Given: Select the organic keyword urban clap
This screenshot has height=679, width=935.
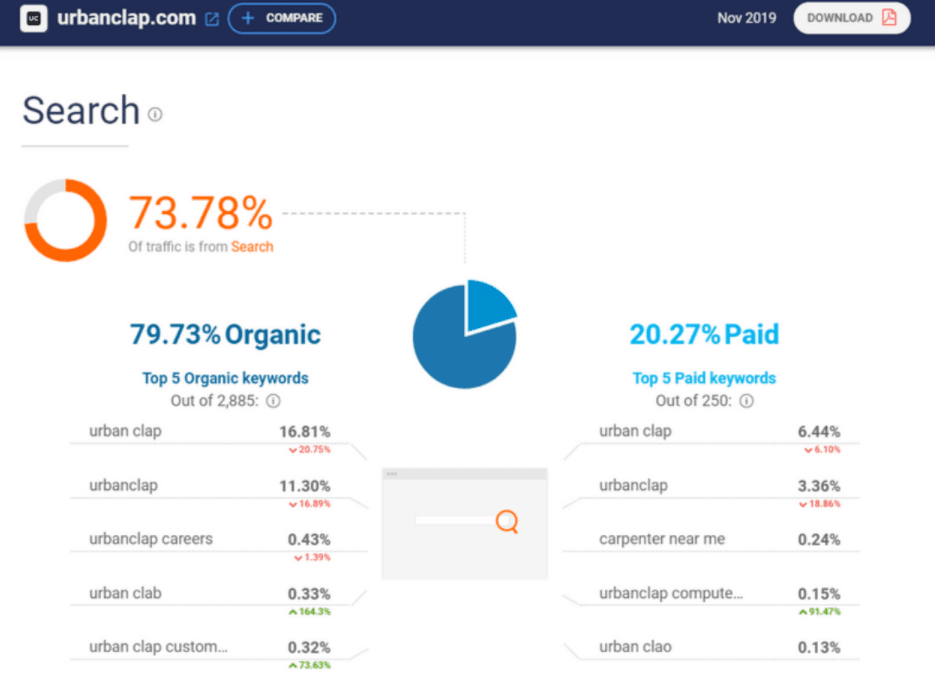Looking at the screenshot, I should click(124, 431).
